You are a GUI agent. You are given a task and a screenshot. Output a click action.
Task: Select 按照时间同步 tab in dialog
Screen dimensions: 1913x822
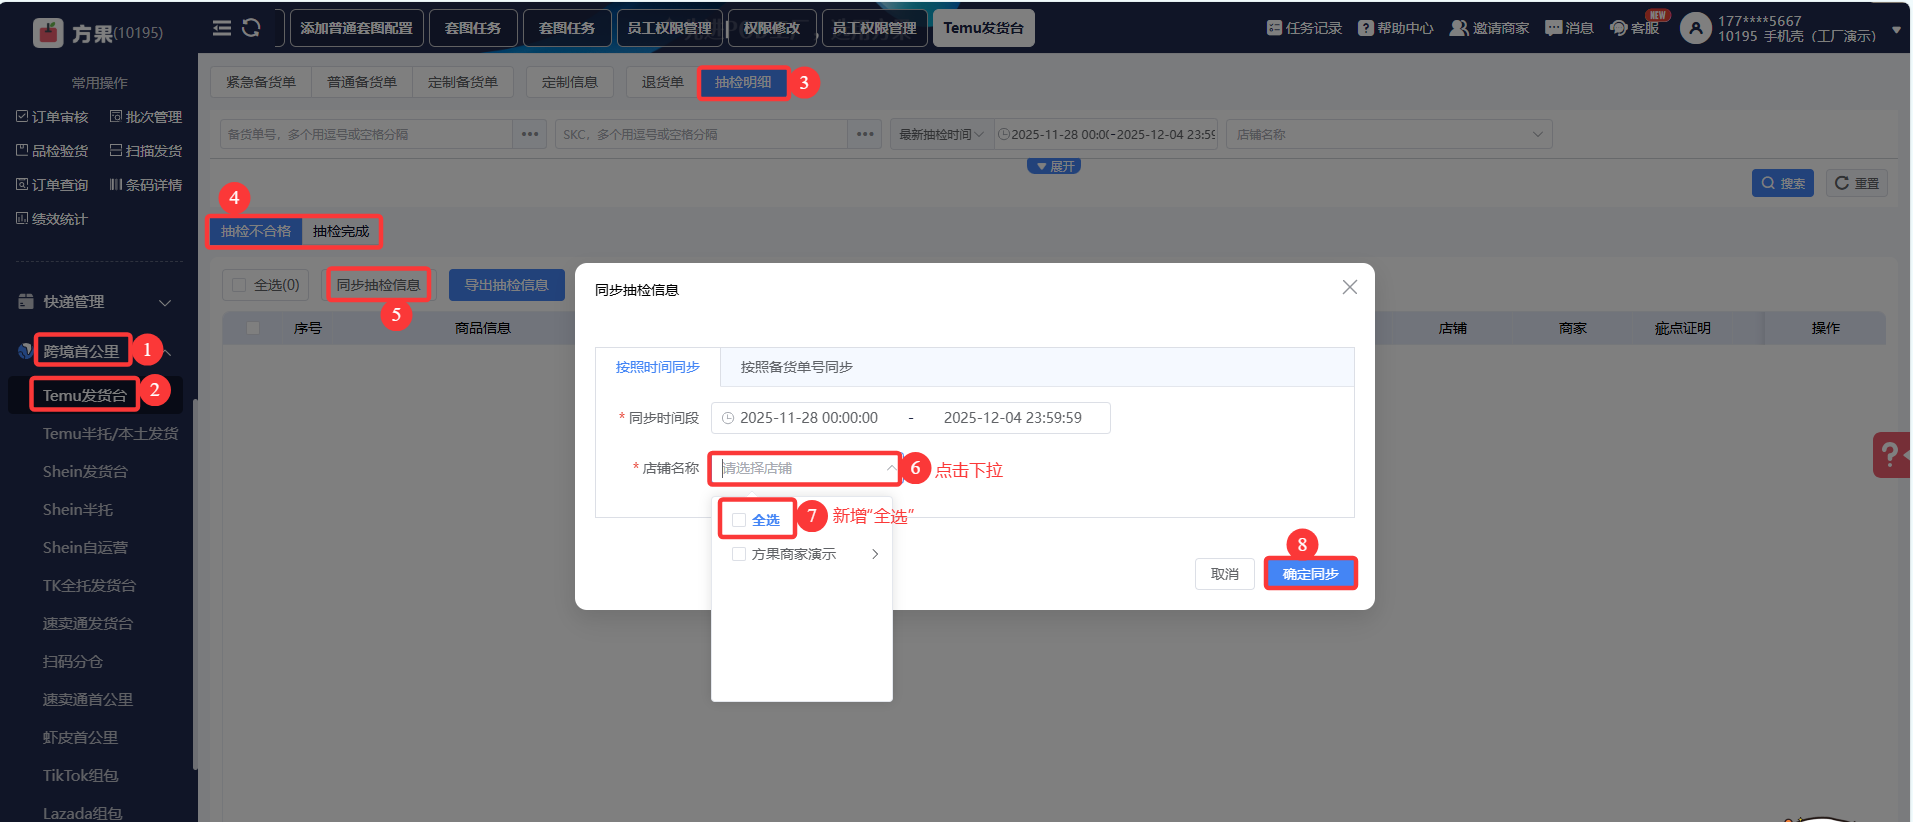[x=658, y=367]
